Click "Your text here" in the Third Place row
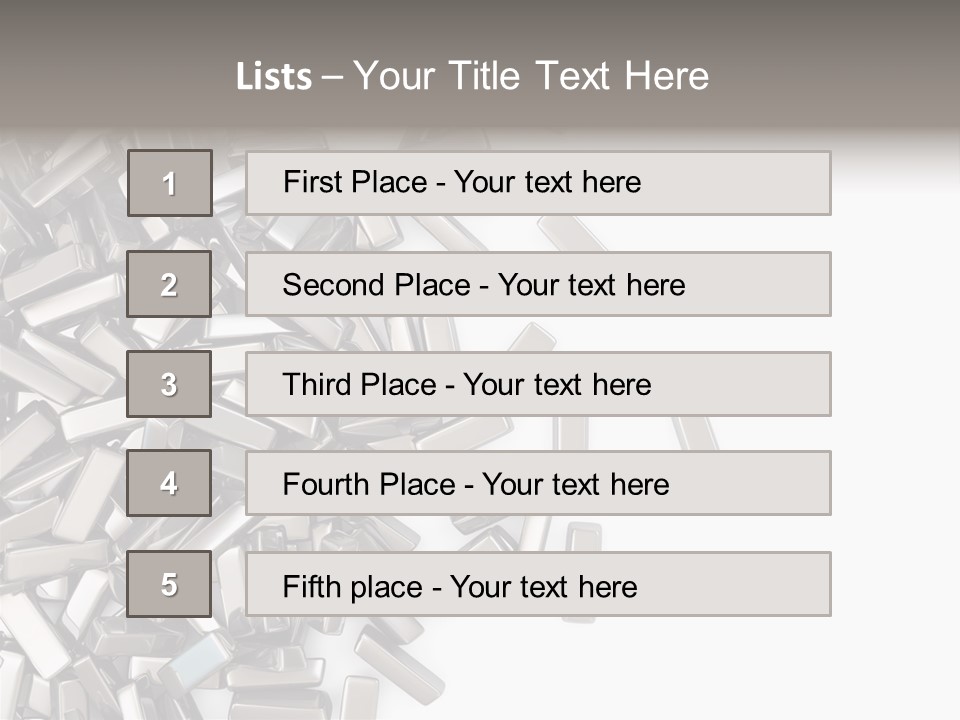960x720 pixels. [x=557, y=385]
